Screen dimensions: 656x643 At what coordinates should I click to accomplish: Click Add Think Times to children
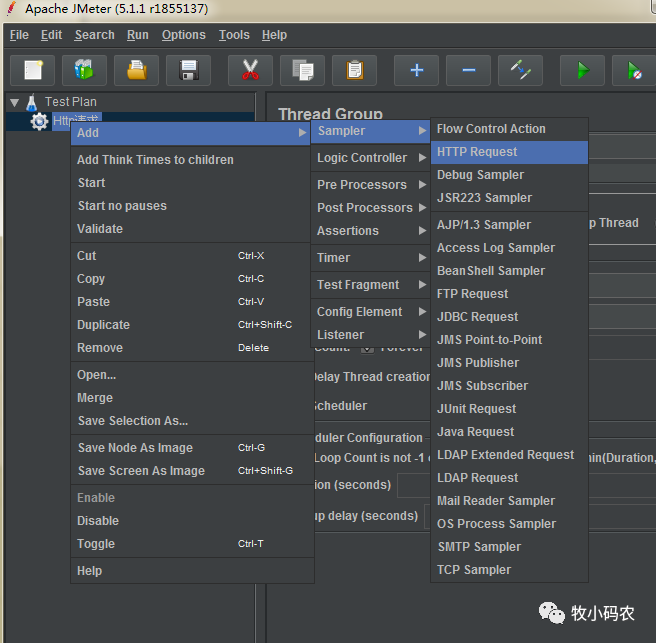[190, 160]
